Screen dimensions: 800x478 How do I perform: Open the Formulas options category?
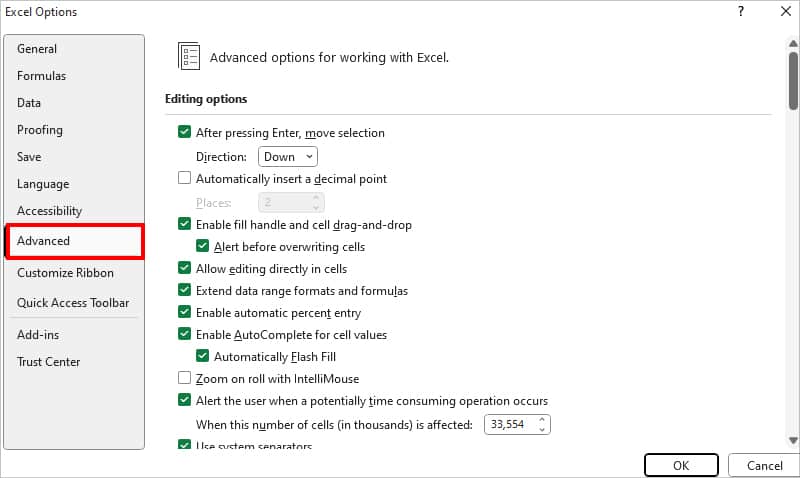coord(41,76)
